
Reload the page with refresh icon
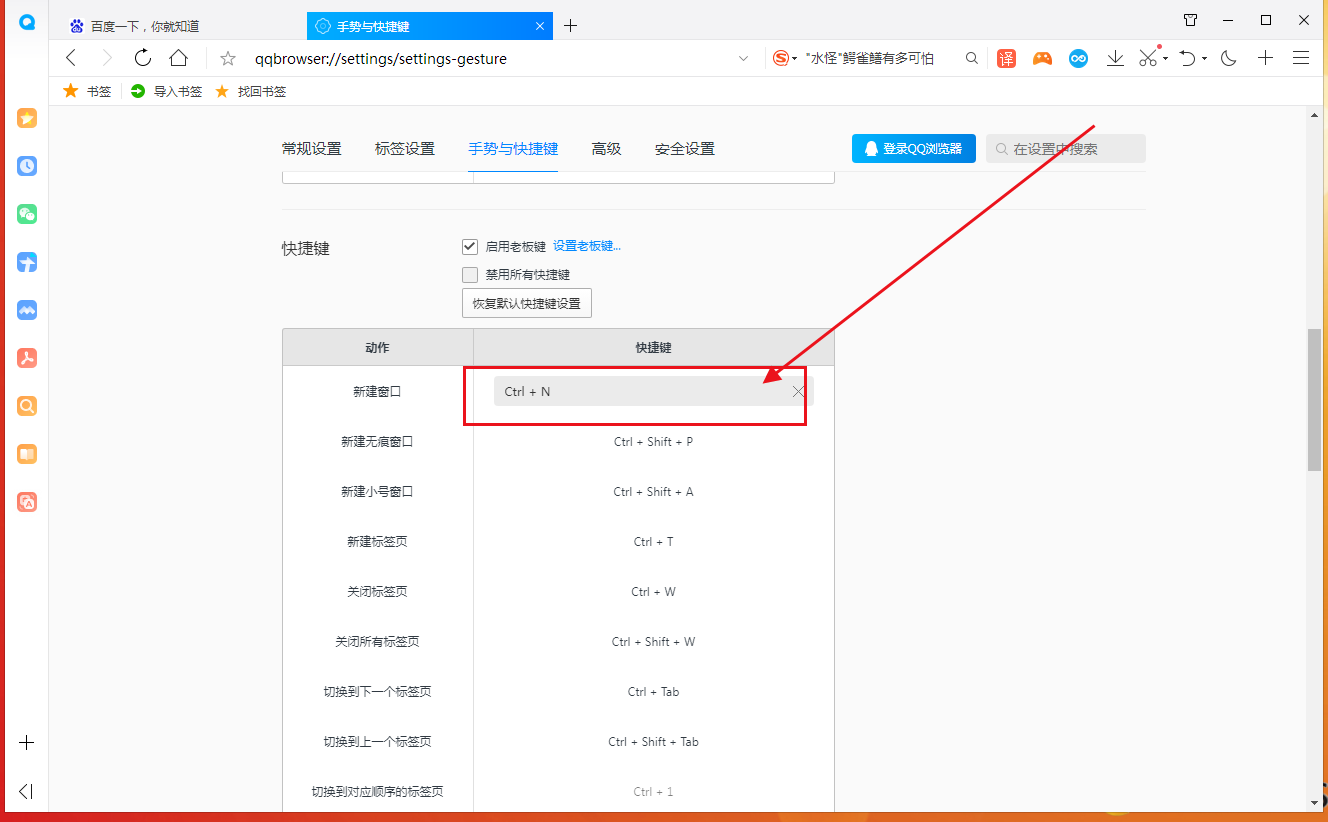point(143,58)
